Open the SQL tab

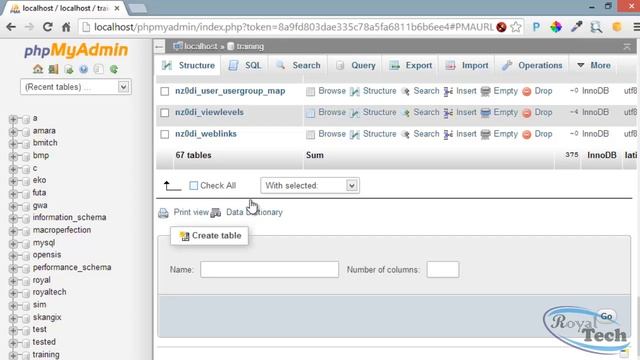(x=245, y=65)
